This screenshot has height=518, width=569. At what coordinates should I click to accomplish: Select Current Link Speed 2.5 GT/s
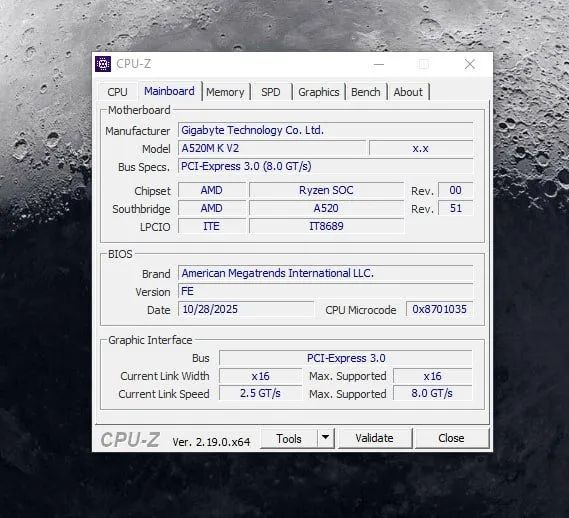(261, 393)
